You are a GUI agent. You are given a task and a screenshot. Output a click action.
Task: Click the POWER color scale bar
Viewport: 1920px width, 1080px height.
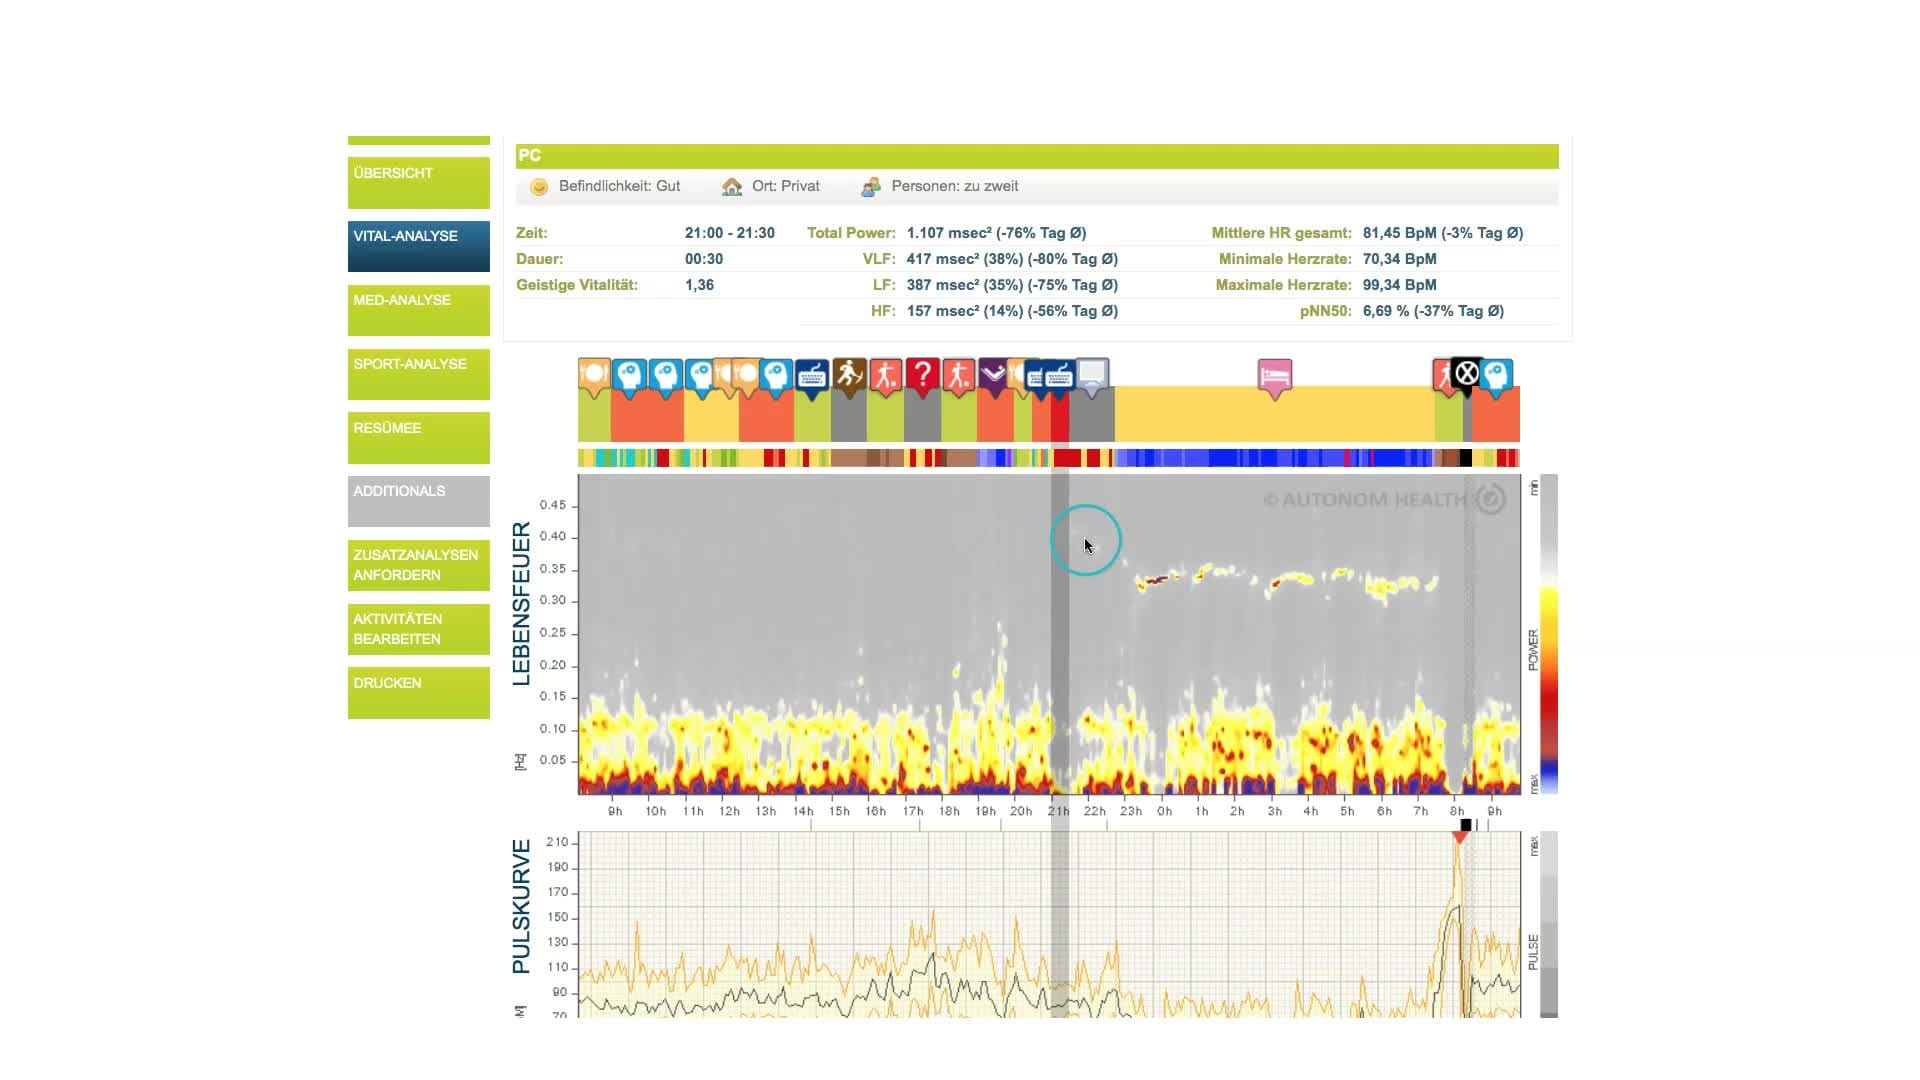(x=1548, y=635)
